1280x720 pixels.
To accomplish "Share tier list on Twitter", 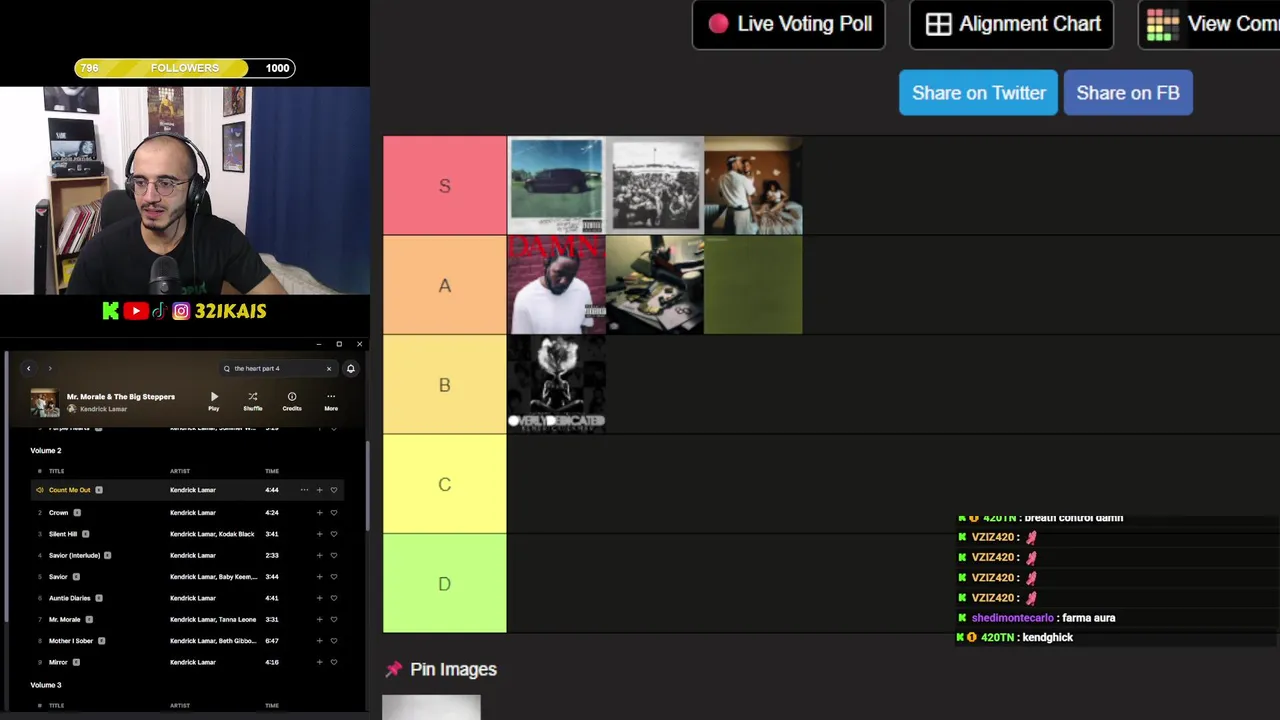I will [x=978, y=93].
